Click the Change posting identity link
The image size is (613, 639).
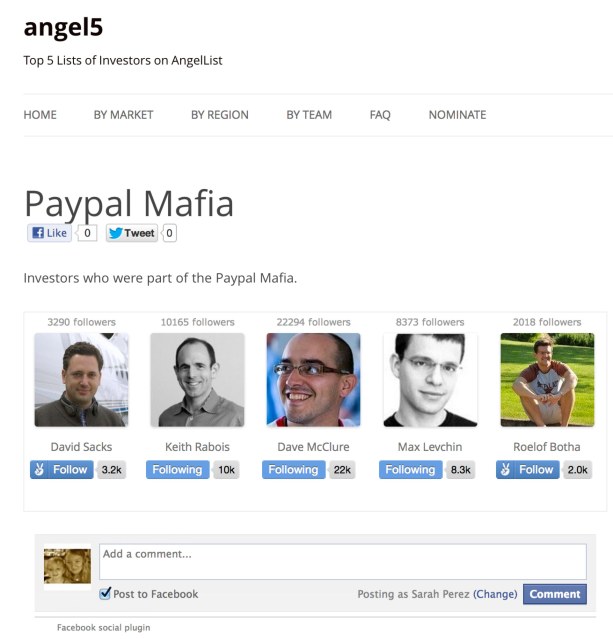click(495, 594)
